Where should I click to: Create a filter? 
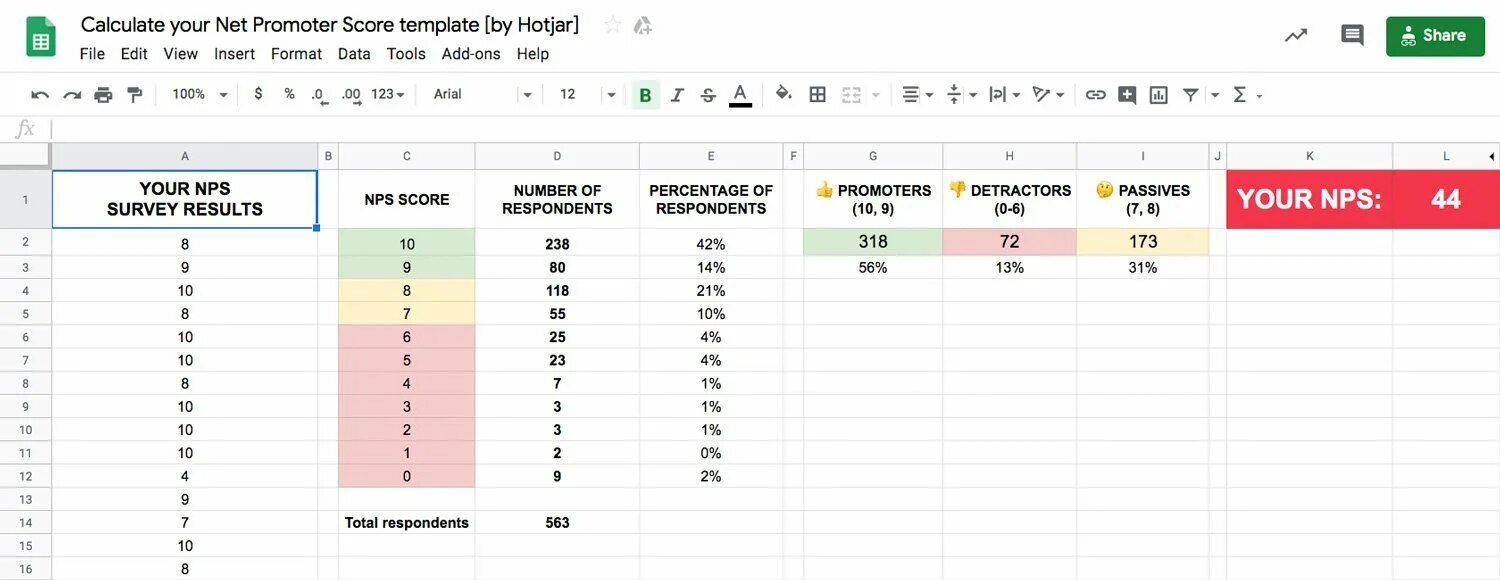[1190, 95]
